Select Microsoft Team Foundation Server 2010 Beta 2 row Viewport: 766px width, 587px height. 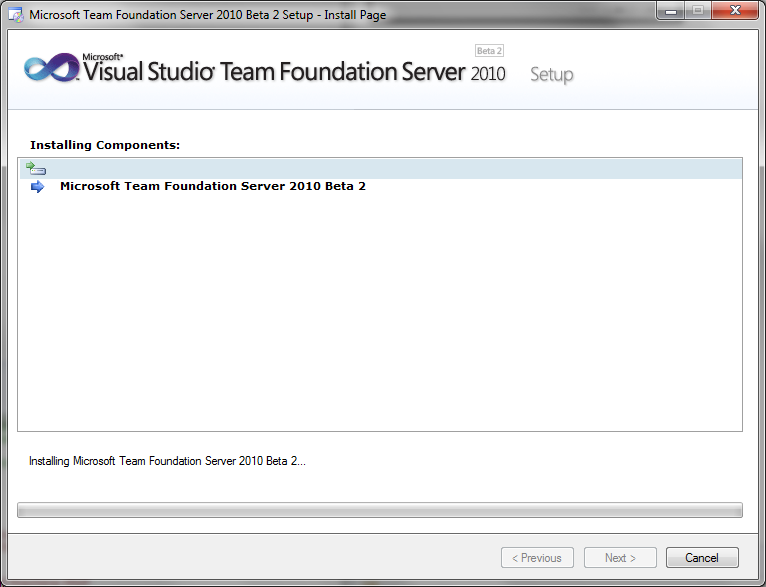(380, 187)
